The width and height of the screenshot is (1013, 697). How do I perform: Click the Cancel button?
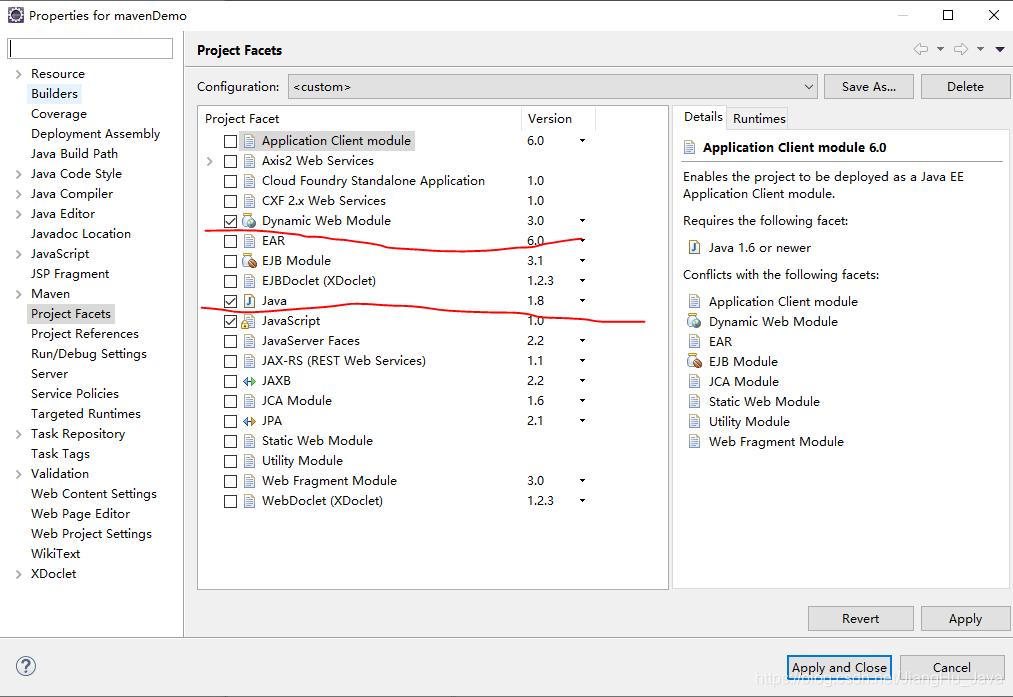click(x=952, y=667)
